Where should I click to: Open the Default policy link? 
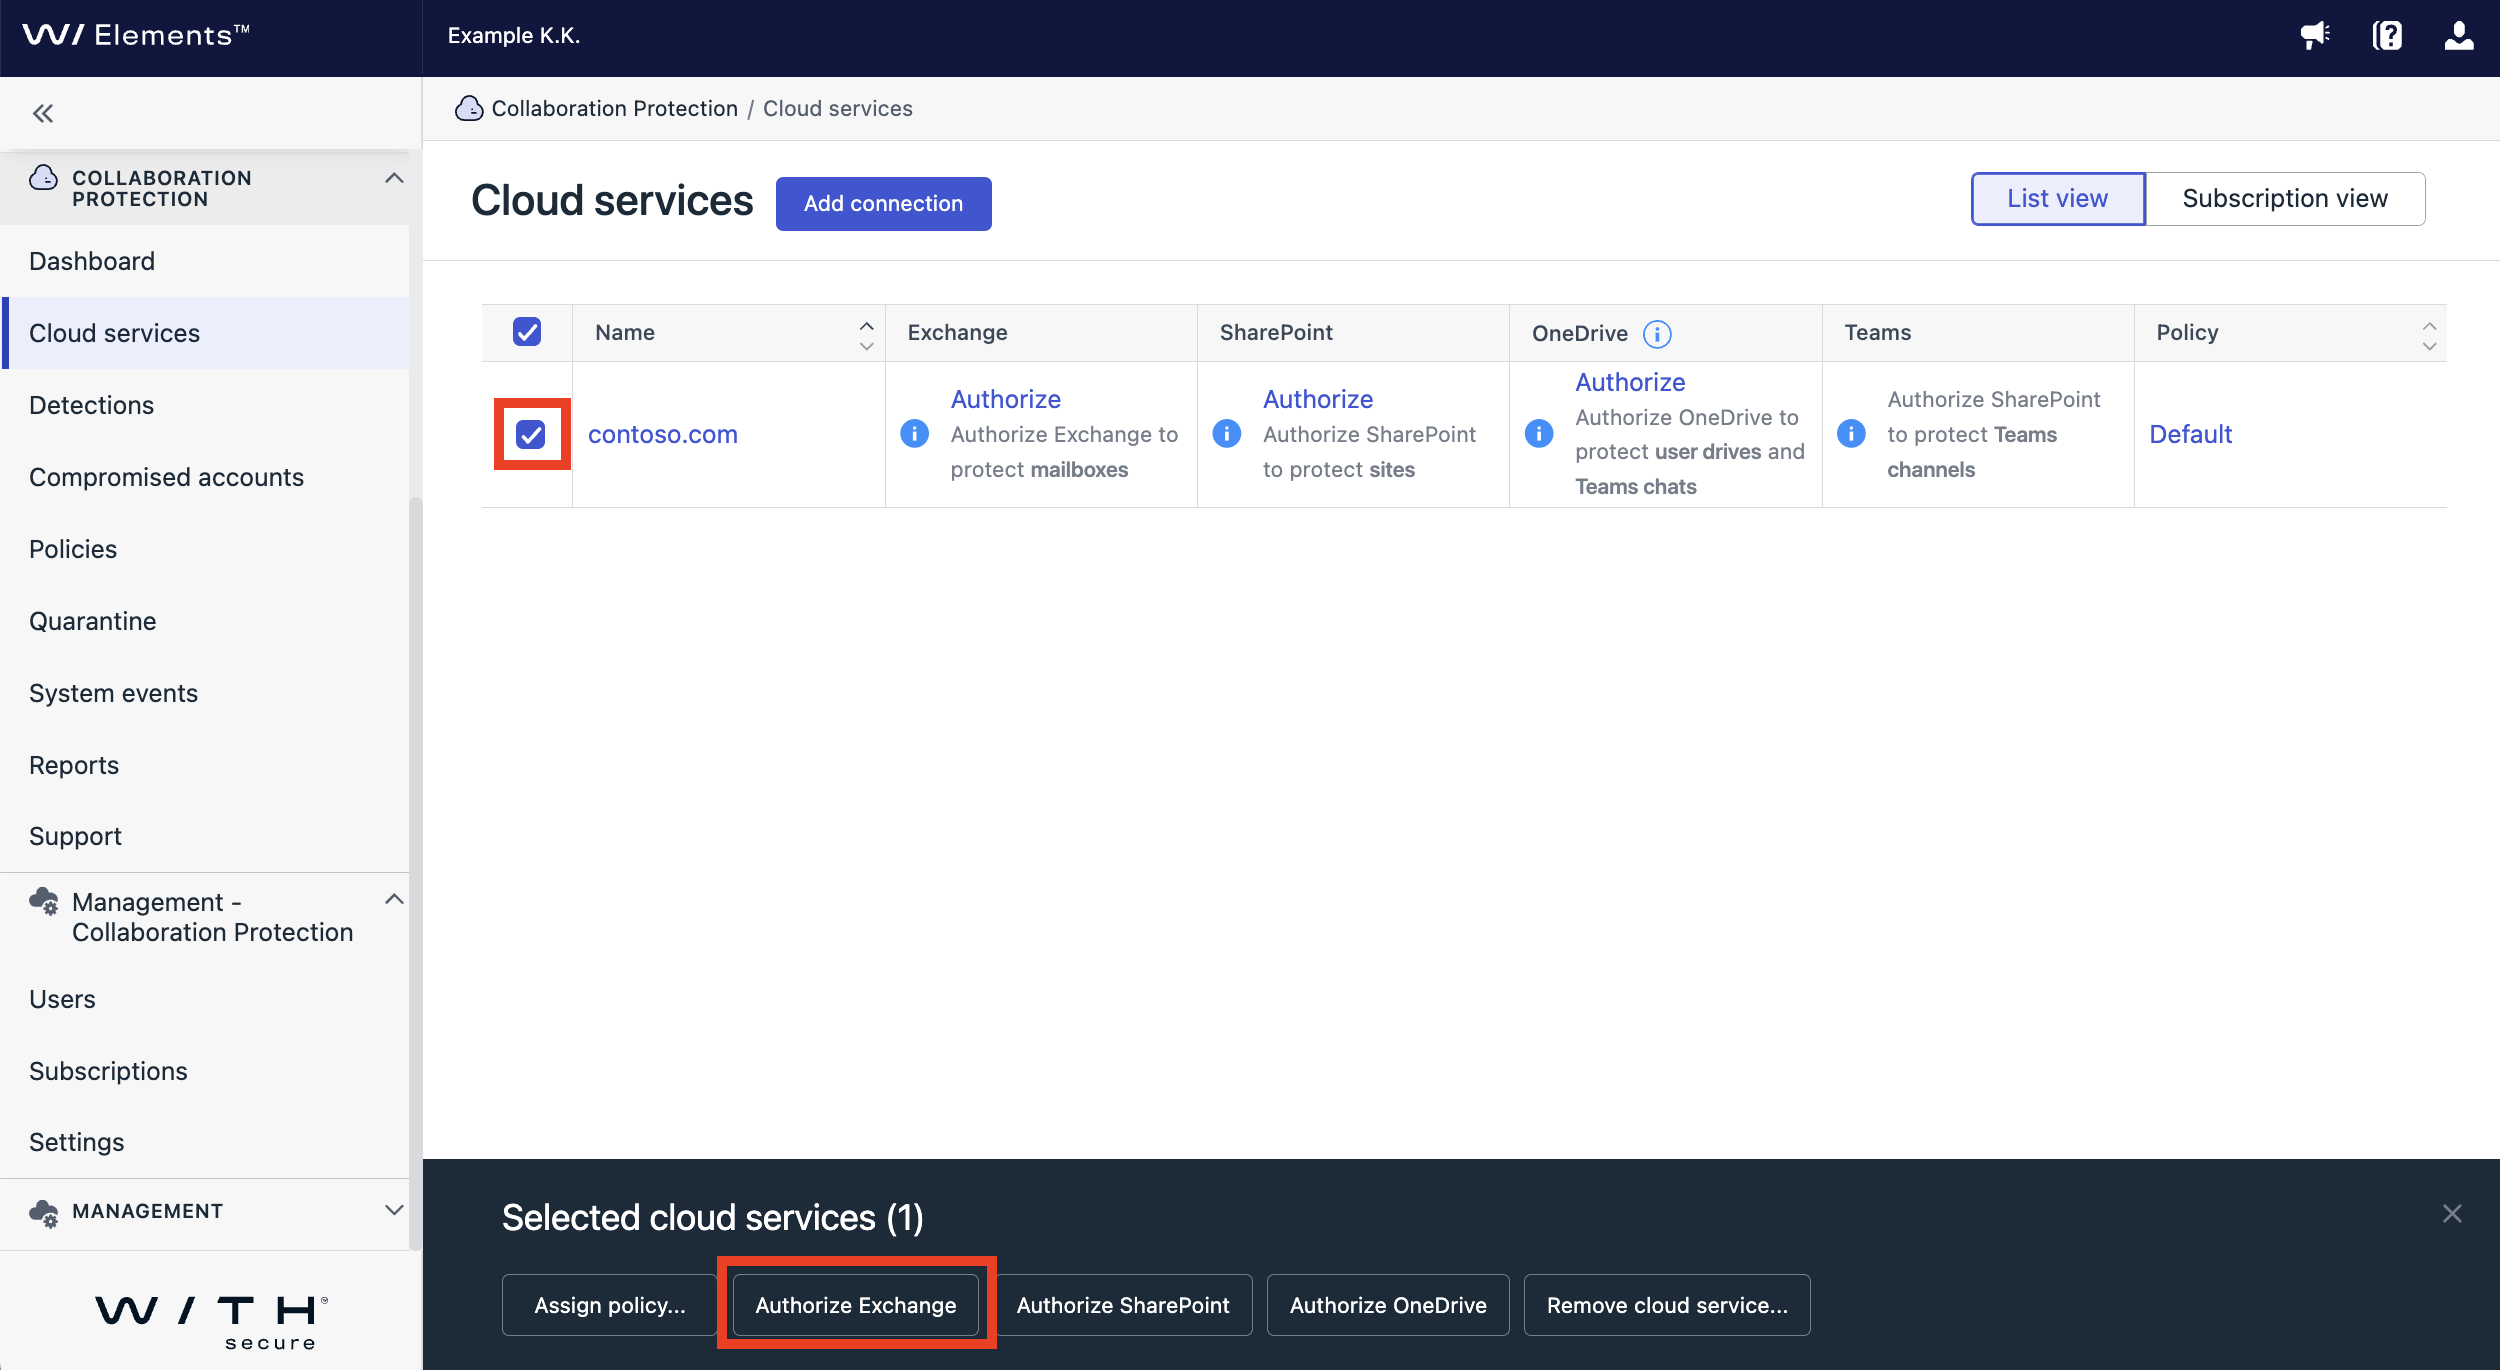click(x=2190, y=434)
